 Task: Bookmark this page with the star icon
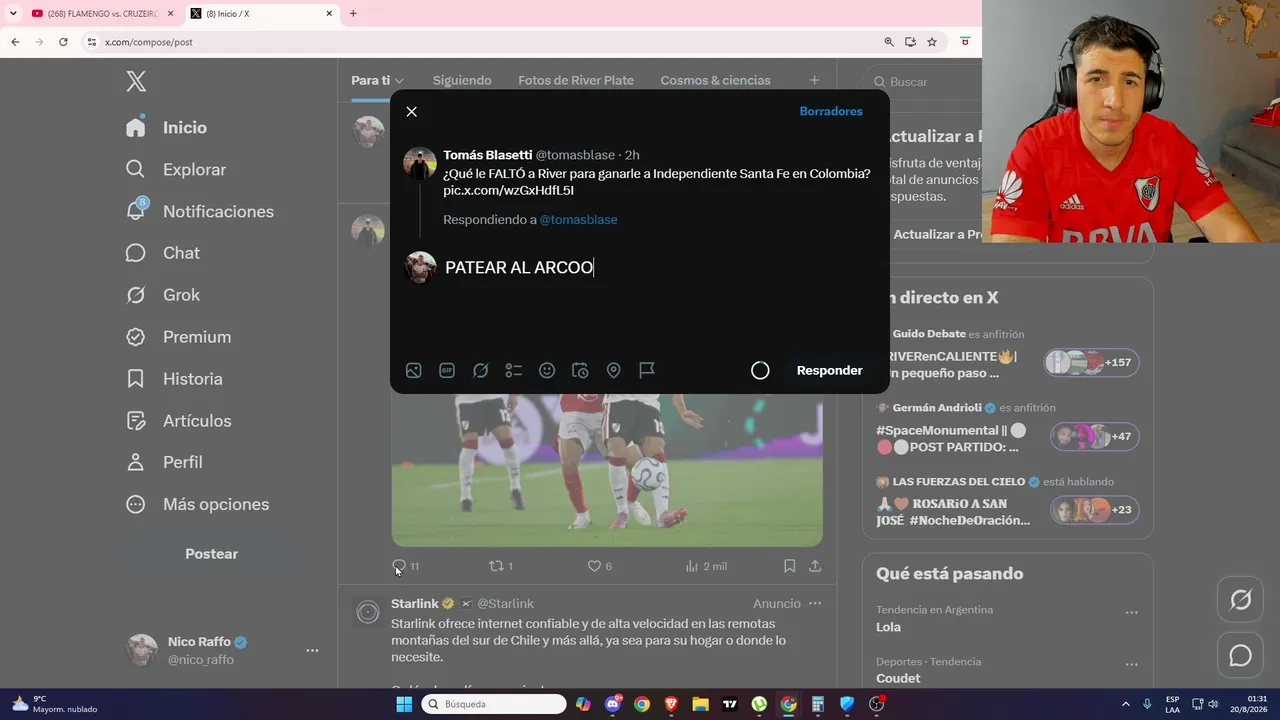pos(932,42)
